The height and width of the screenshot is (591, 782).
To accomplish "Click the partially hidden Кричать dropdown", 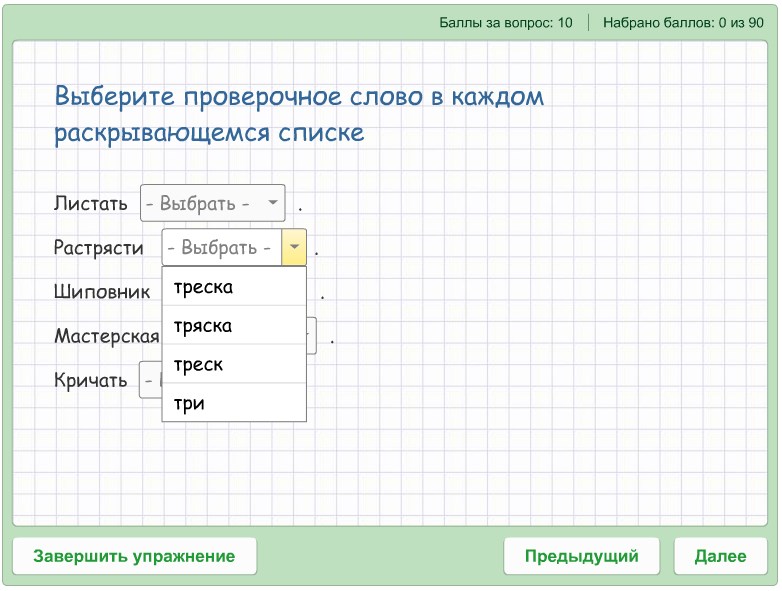I will (x=149, y=380).
